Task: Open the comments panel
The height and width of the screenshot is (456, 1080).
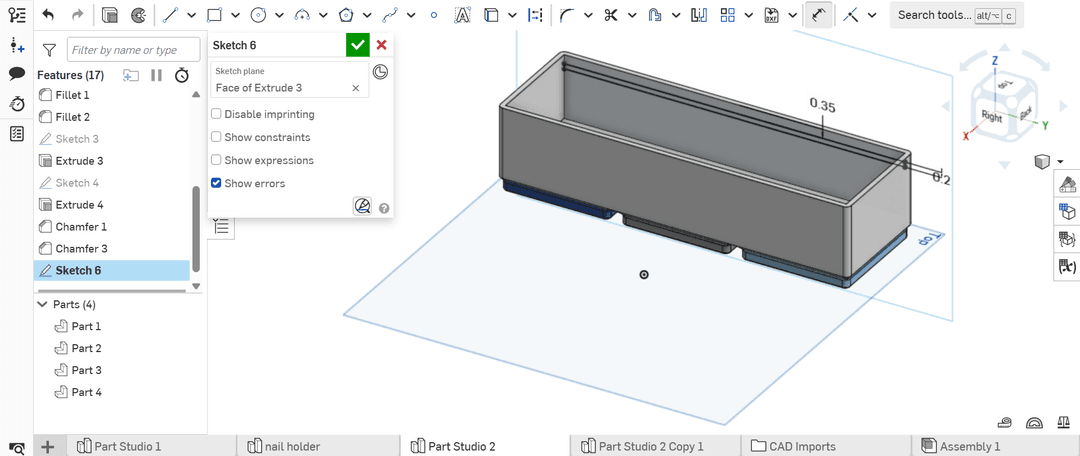Action: click(17, 74)
